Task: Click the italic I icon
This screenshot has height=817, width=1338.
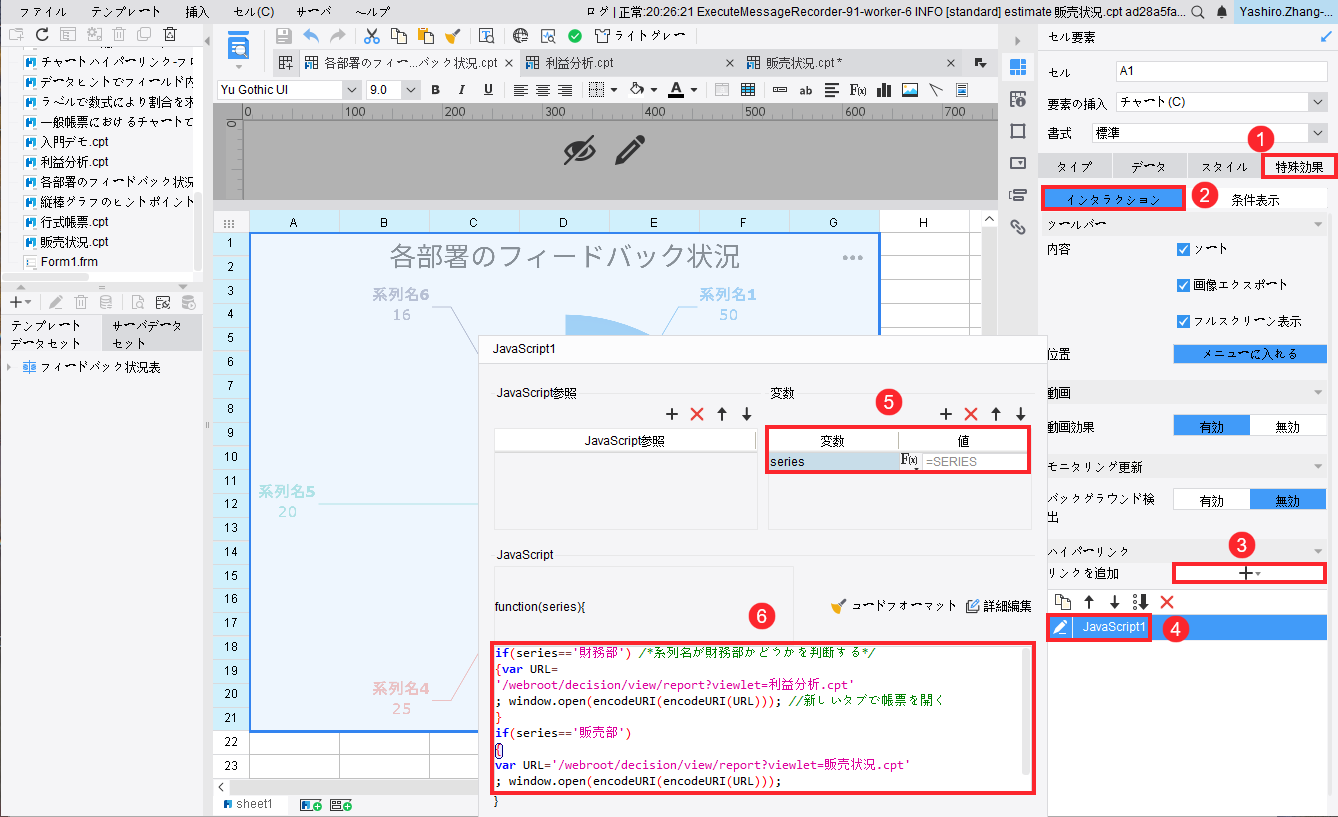Action: (462, 89)
